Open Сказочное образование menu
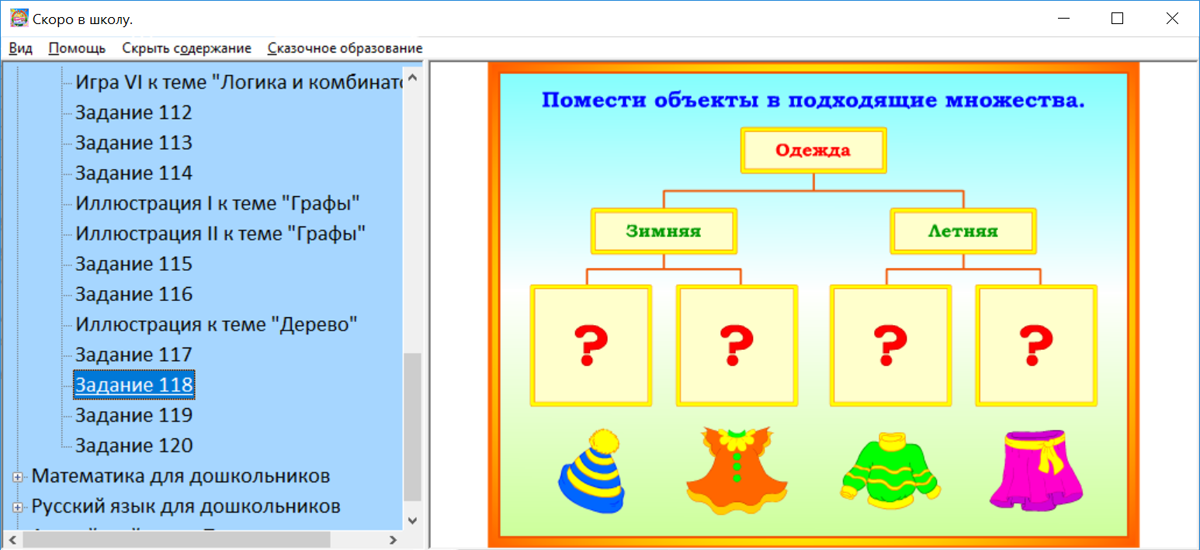 click(x=345, y=48)
